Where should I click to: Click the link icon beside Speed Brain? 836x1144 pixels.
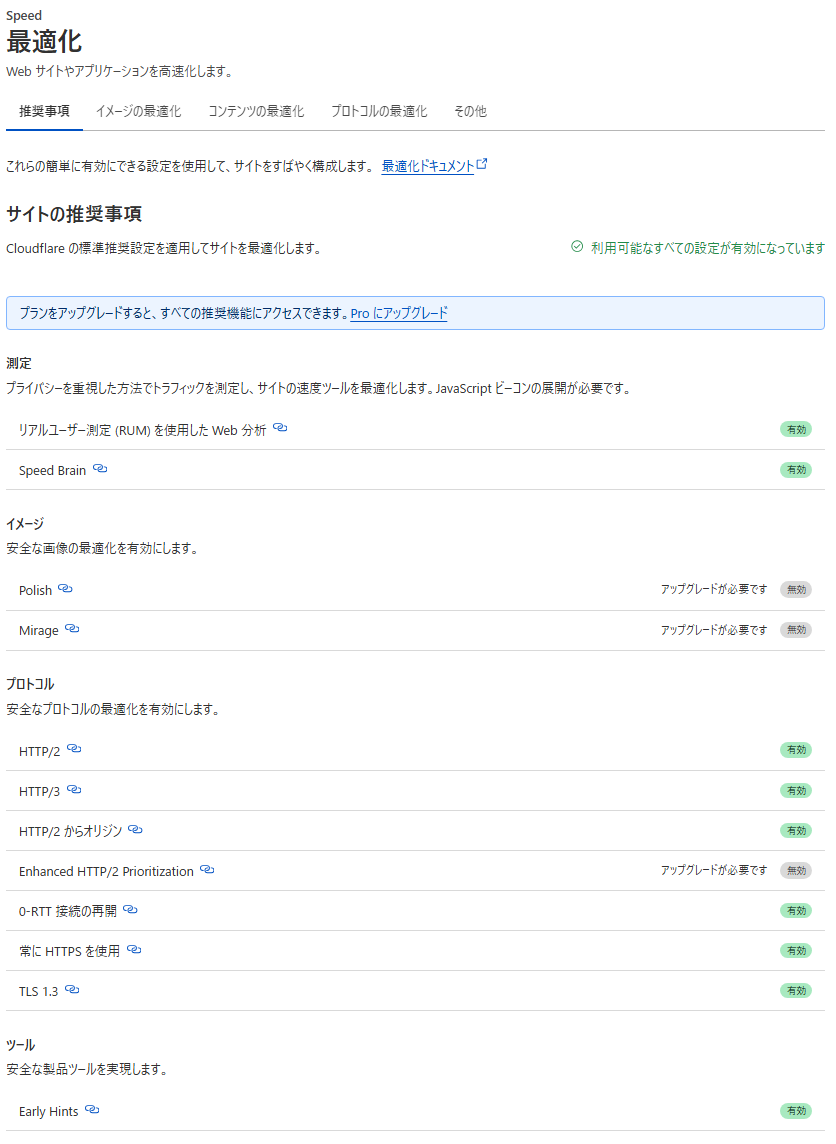100,468
